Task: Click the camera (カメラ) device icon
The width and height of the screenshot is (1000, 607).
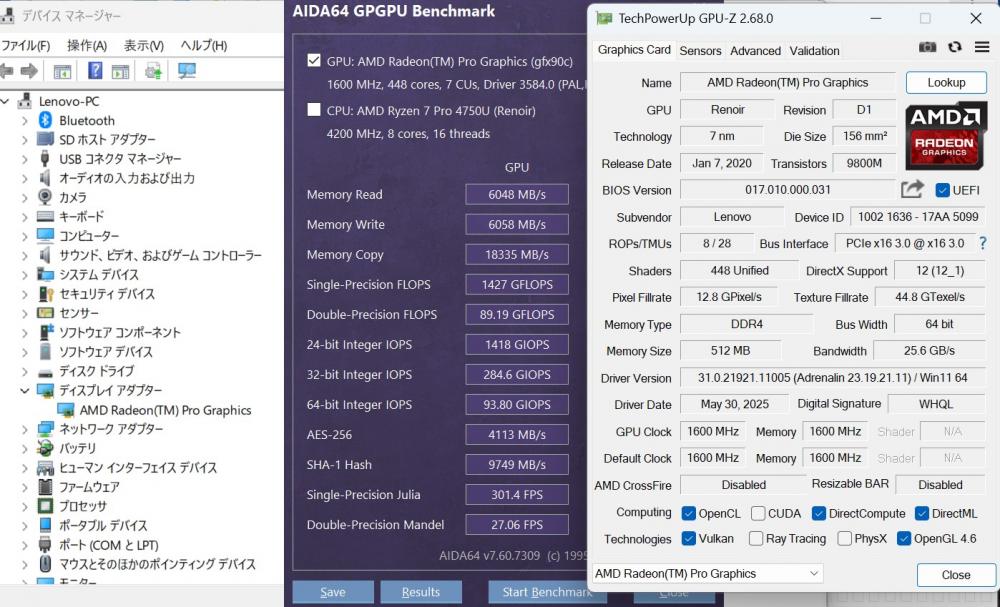Action: pos(45,196)
